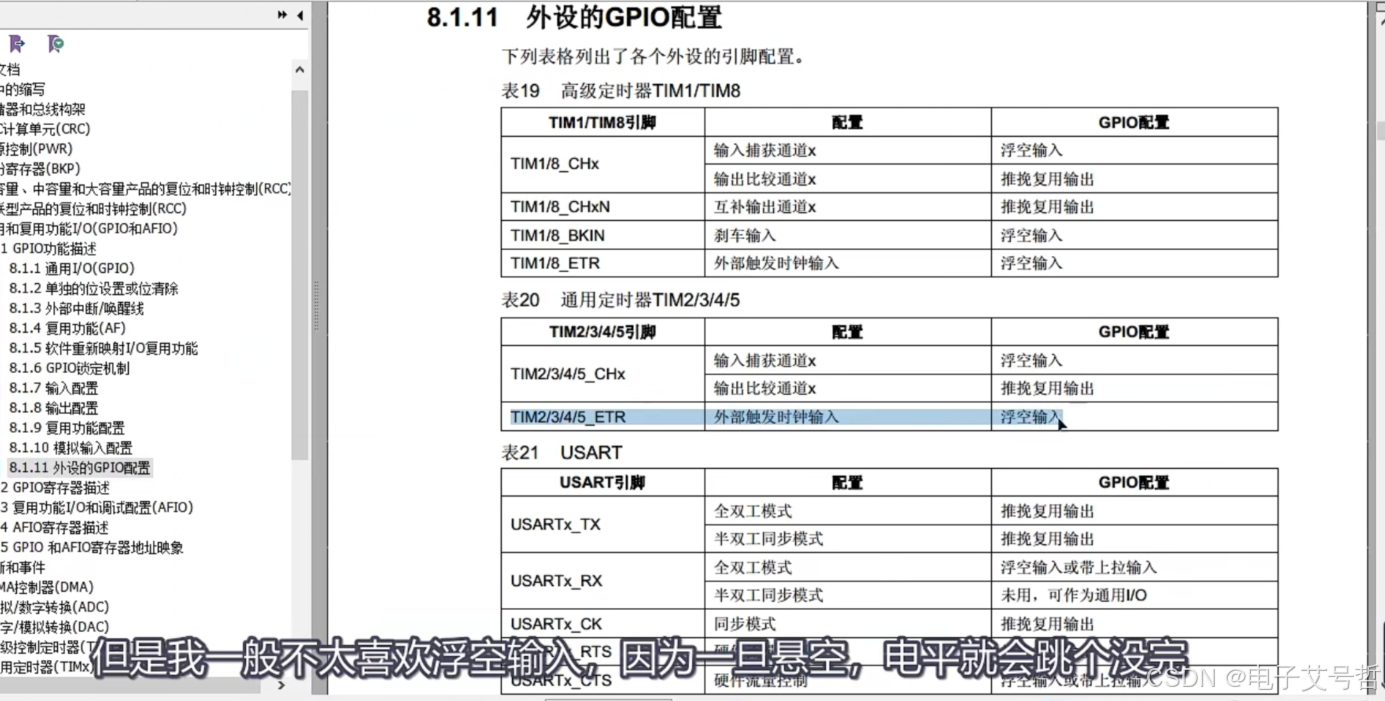Open bookmark 8.1.5 软件重新映射I/O复用功能

(x=103, y=348)
